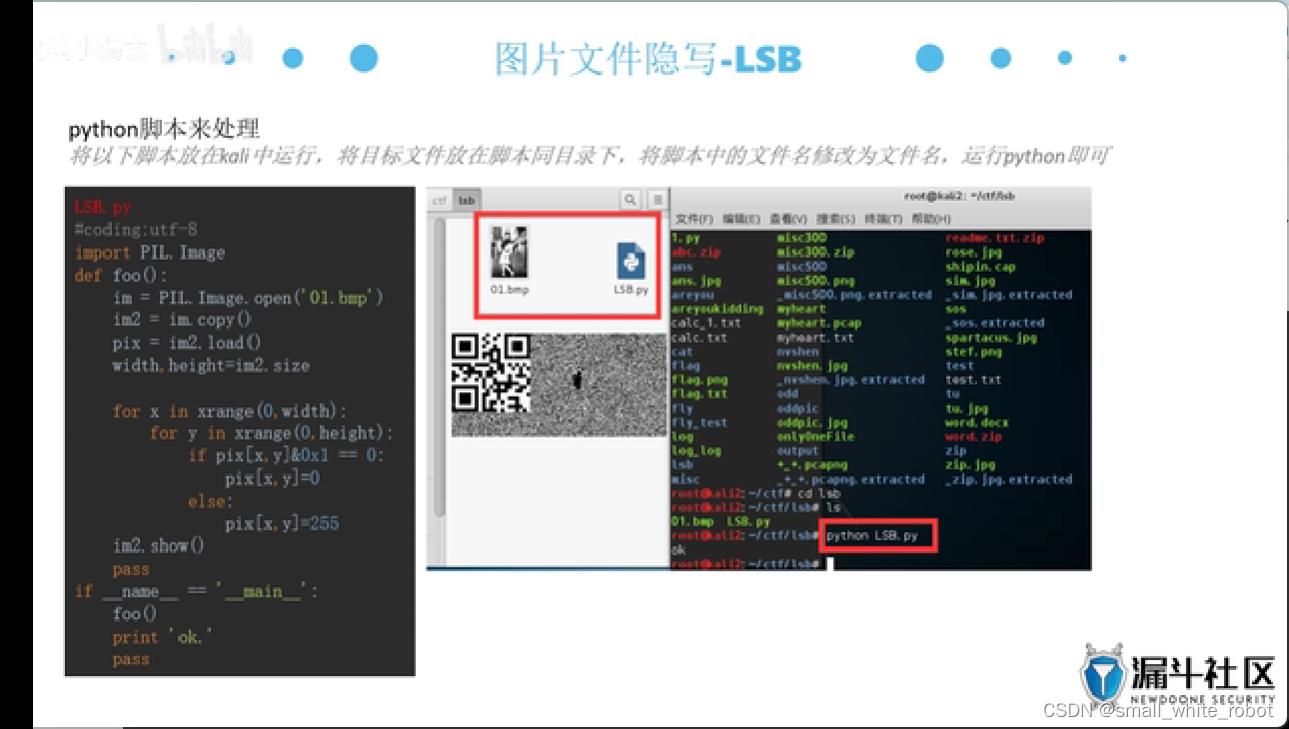Open the 帮助(H) terminal menu
Screen dimensions: 1289x729
[931, 218]
